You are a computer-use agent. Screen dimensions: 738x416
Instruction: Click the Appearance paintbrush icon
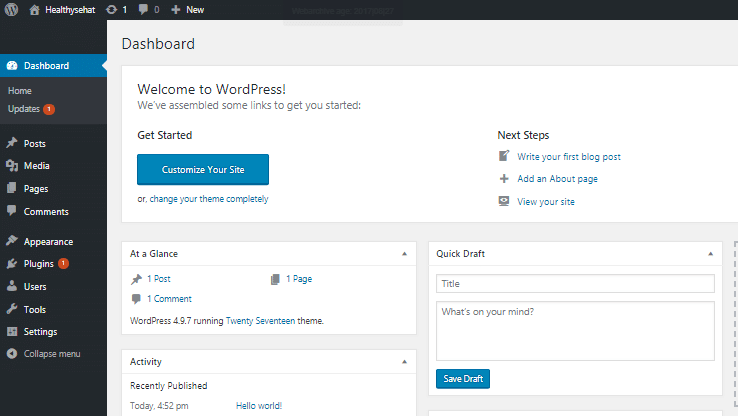click(x=12, y=241)
